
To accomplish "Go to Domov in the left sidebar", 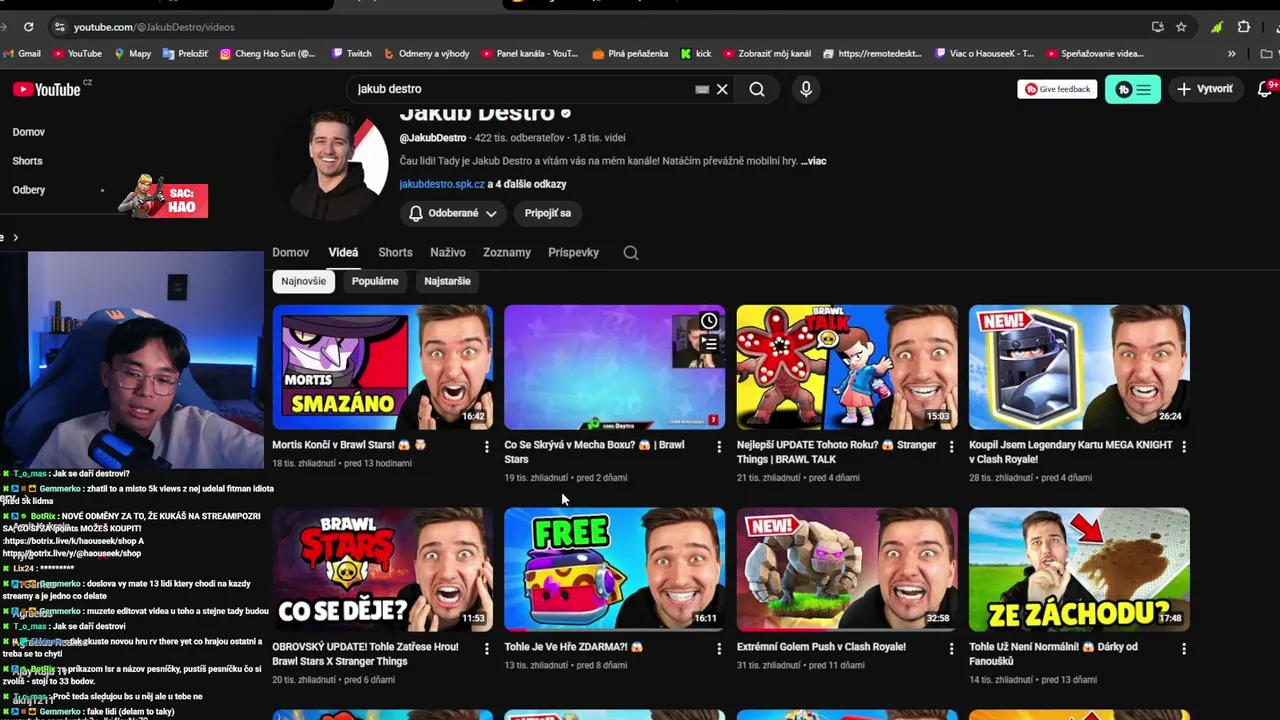I will pyautogui.click(x=29, y=132).
